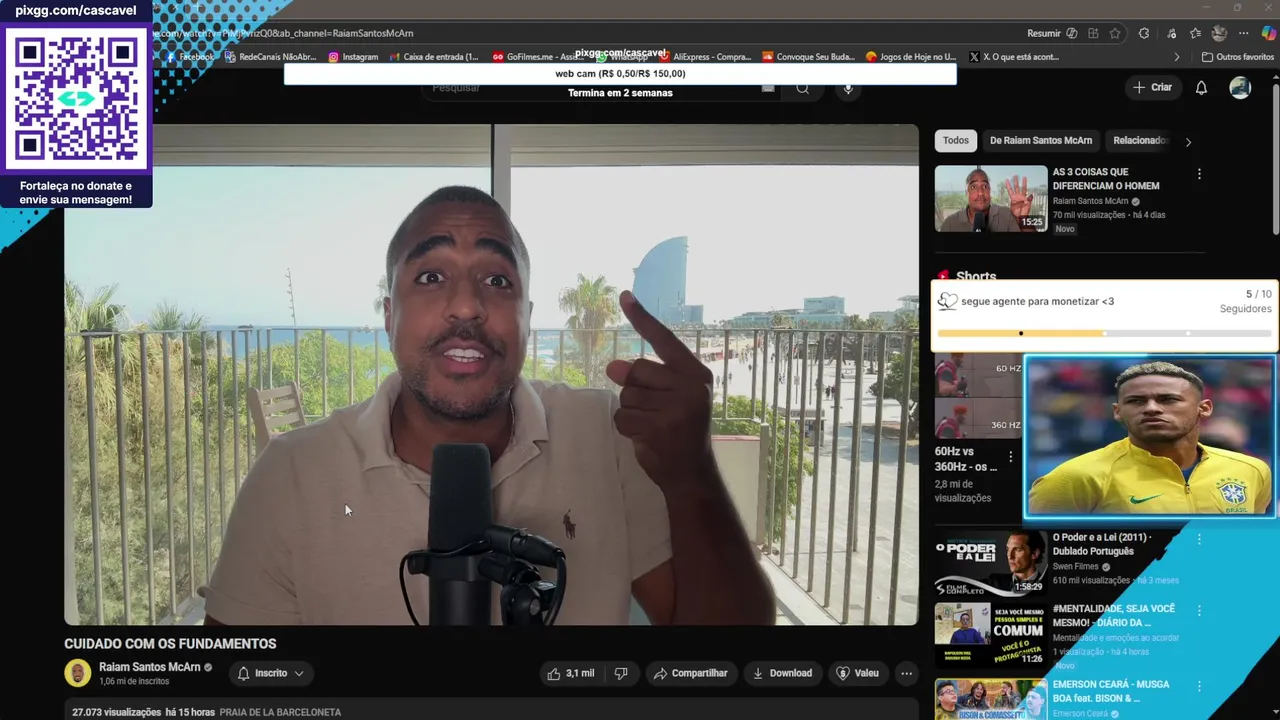Click the Valeu button
This screenshot has width=1280, height=720.
858,674
